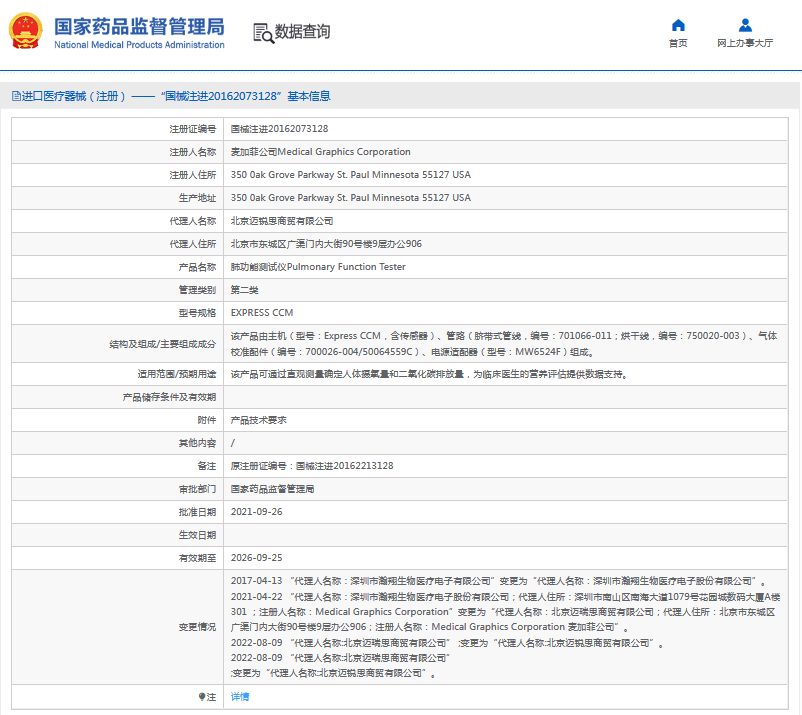
Task: Click National Medical Products Administration subtitle
Action: click(x=139, y=45)
